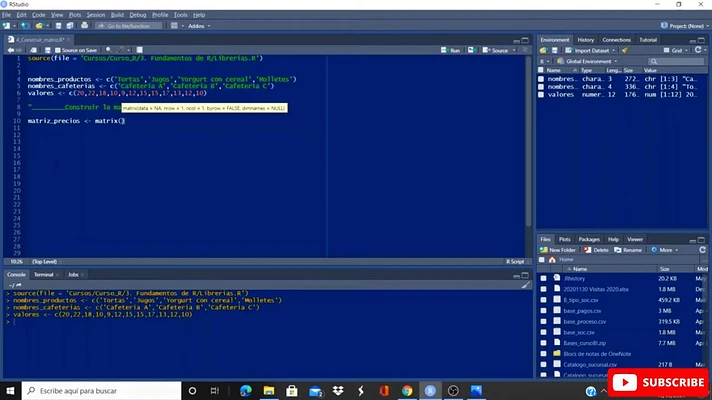Open the Code menu
712x400 pixels.
[39, 15]
